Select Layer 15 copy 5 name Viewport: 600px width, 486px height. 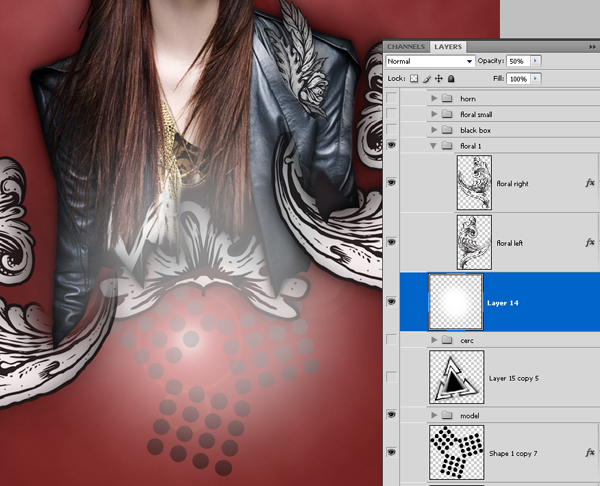pos(514,378)
